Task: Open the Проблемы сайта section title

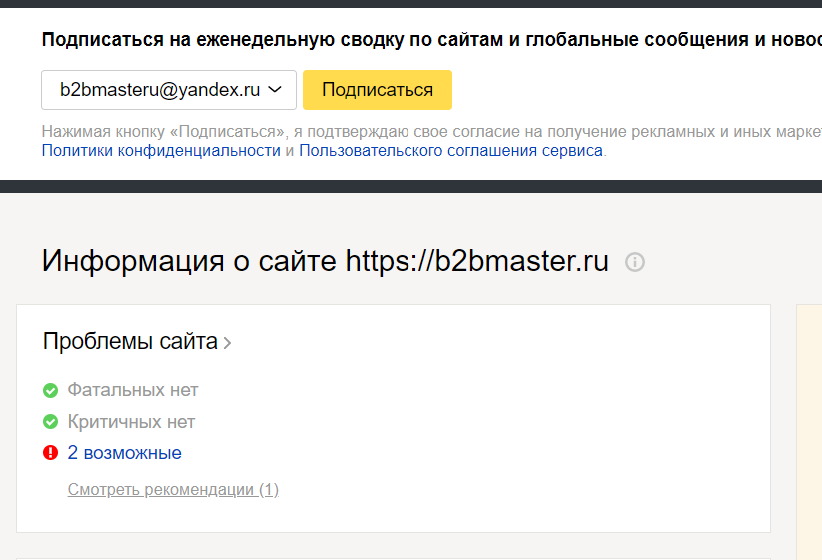Action: click(x=130, y=342)
